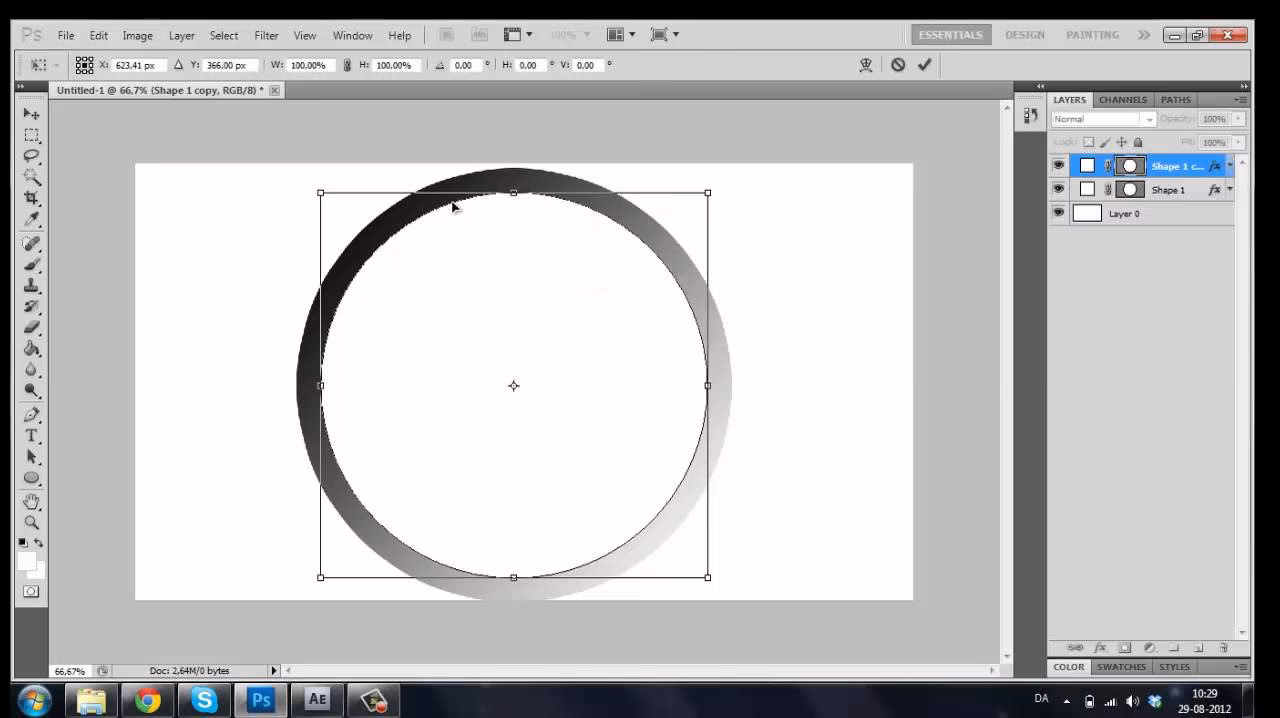Select the Move tool
The image size is (1280, 718).
pos(31,113)
